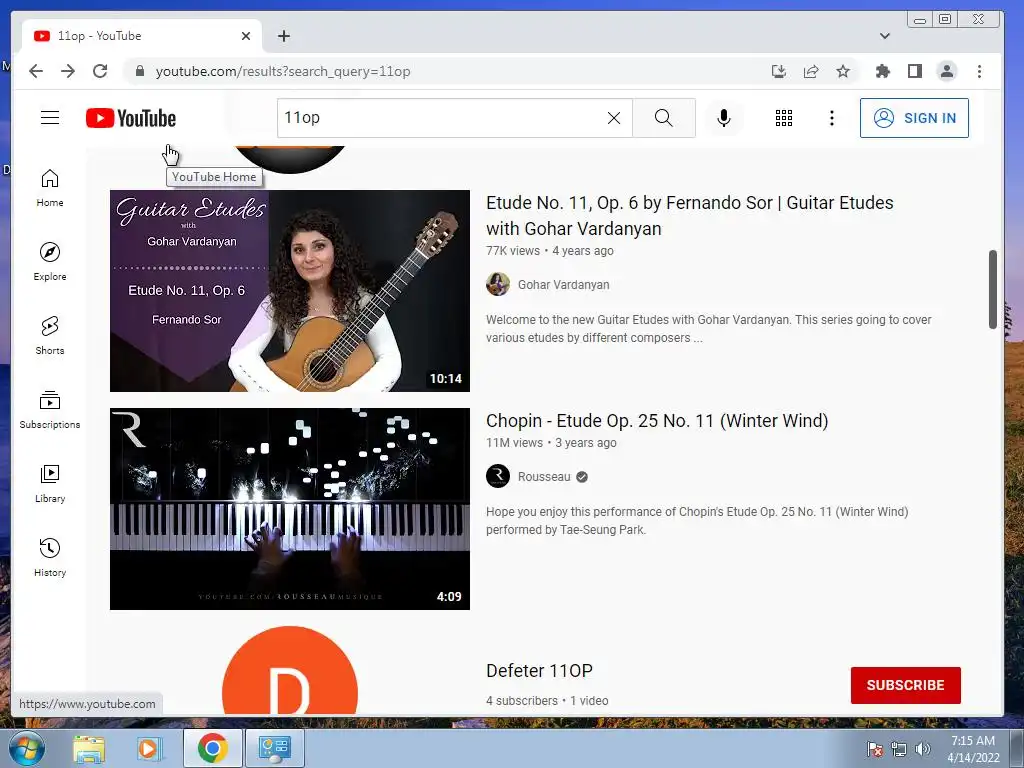This screenshot has width=1024, height=768.
Task: Go forward with browser forward arrow
Action: [x=68, y=71]
